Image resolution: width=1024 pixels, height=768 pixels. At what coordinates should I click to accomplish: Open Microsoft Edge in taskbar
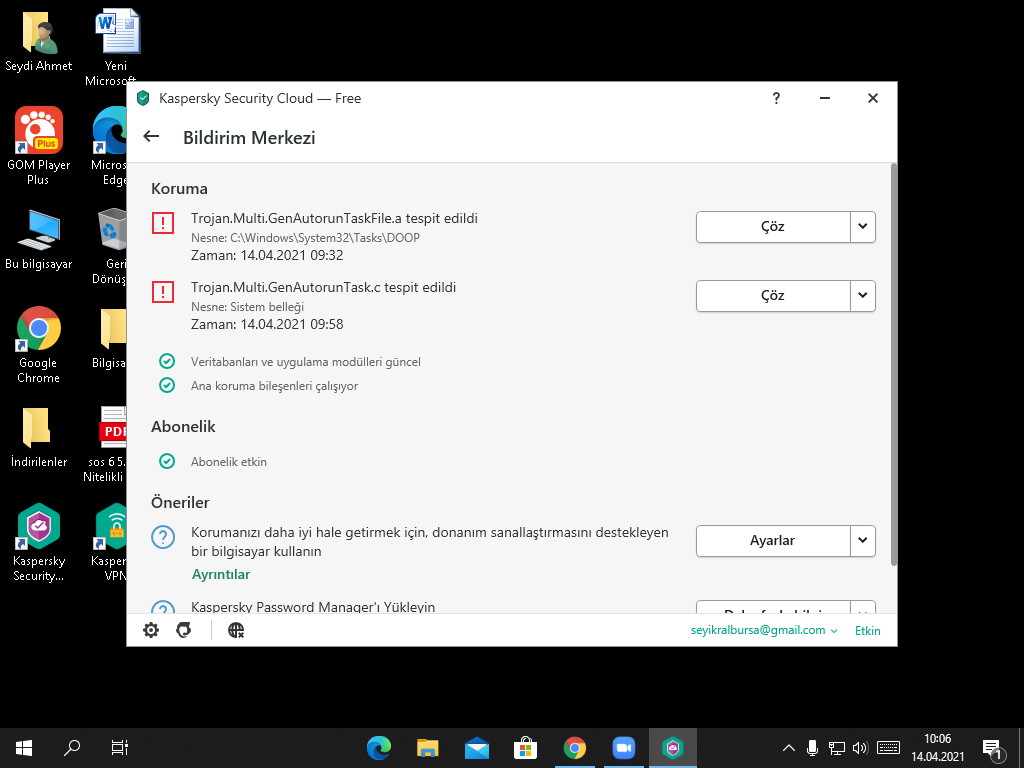coord(379,748)
